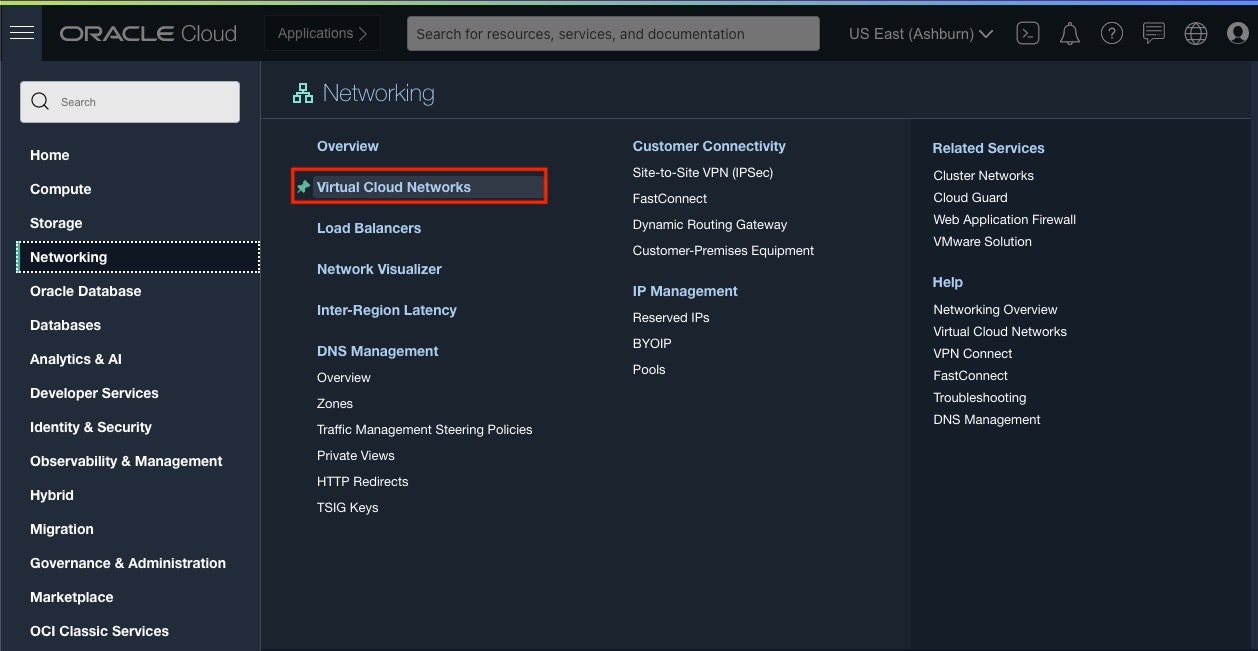Click the Oracle Cloud logo
Screen dimensions: 1258x651
148,33
